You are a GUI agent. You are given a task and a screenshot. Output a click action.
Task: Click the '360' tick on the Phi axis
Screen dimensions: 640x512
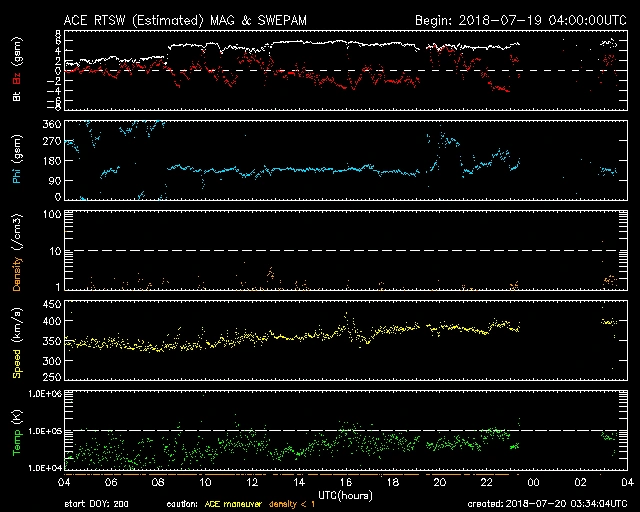tap(52, 124)
